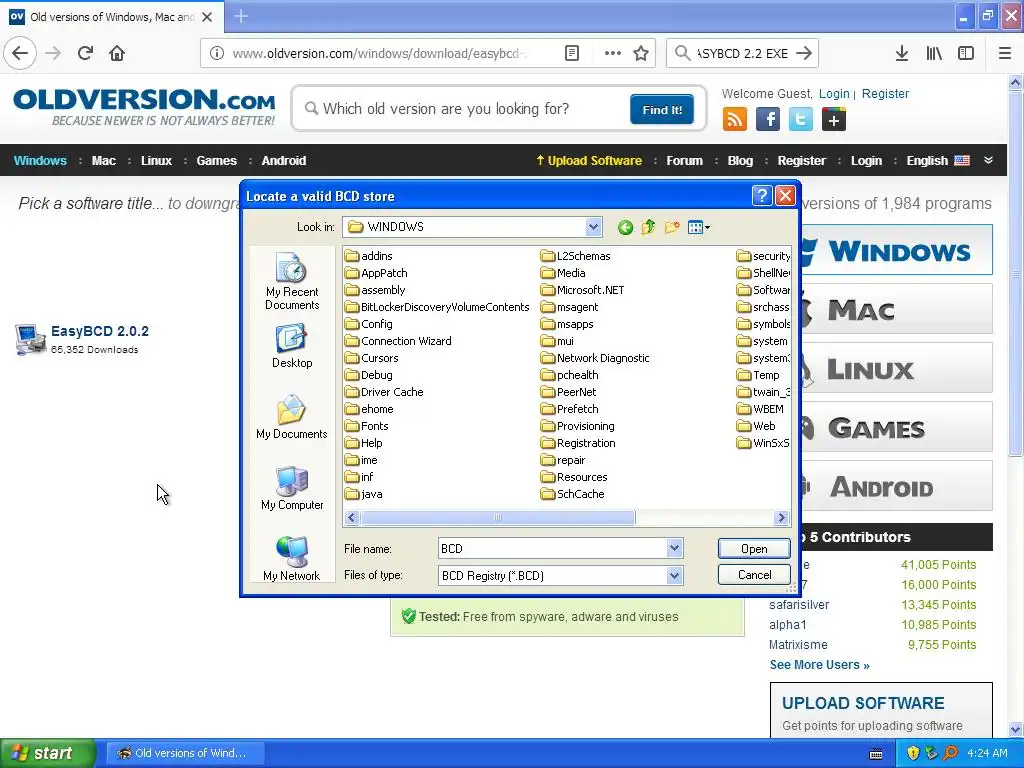View site information icon in address bar
This screenshot has height=768, width=1024.
(x=217, y=54)
